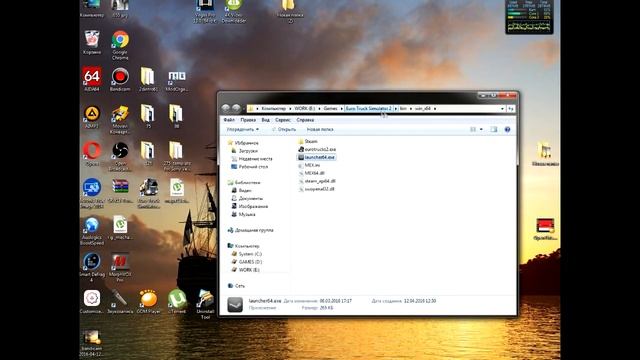The height and width of the screenshot is (360, 640).
Task: Launch Euro Truck Simulator truck desktop shortcut
Action: [149, 193]
